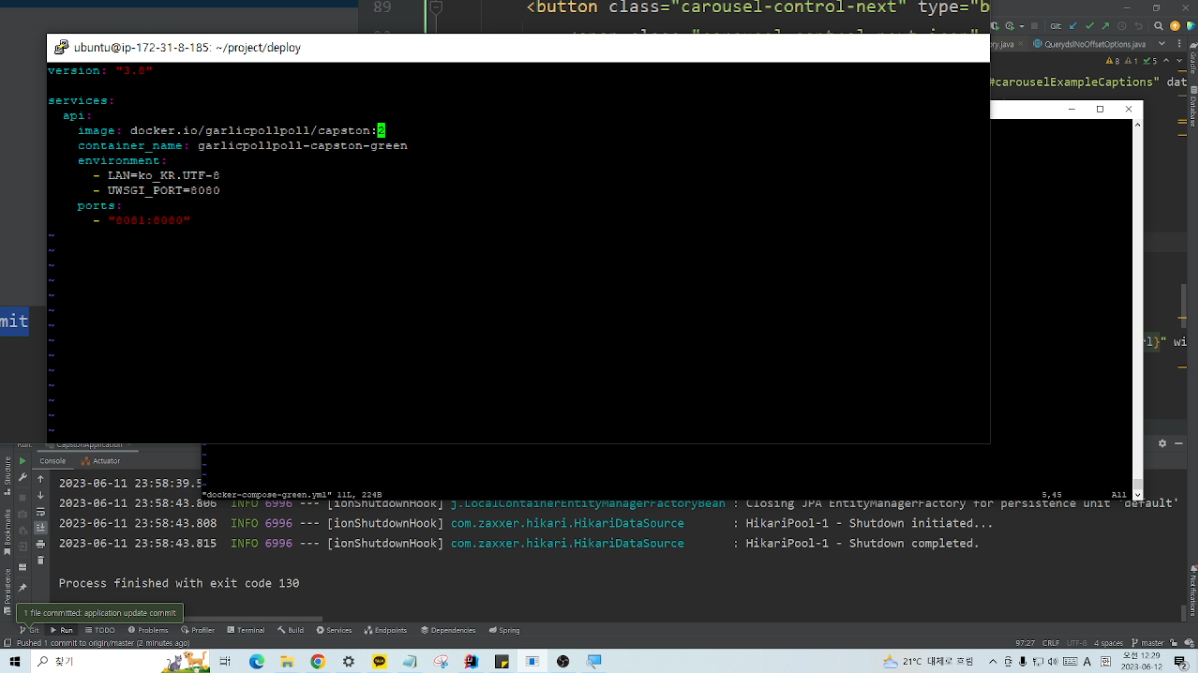The height and width of the screenshot is (673, 1198).
Task: Jump down the stack trace with down arrow
Action: tap(40, 496)
